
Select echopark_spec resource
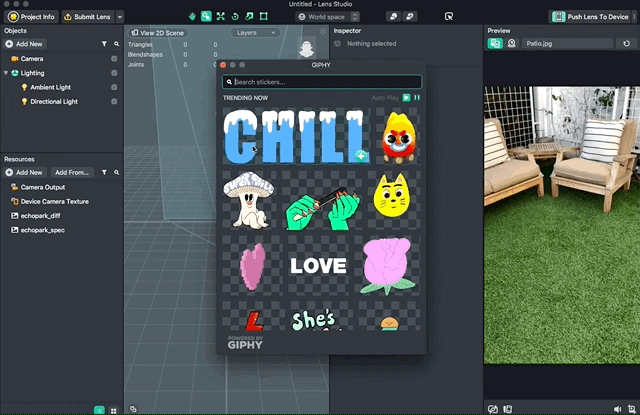click(x=42, y=230)
